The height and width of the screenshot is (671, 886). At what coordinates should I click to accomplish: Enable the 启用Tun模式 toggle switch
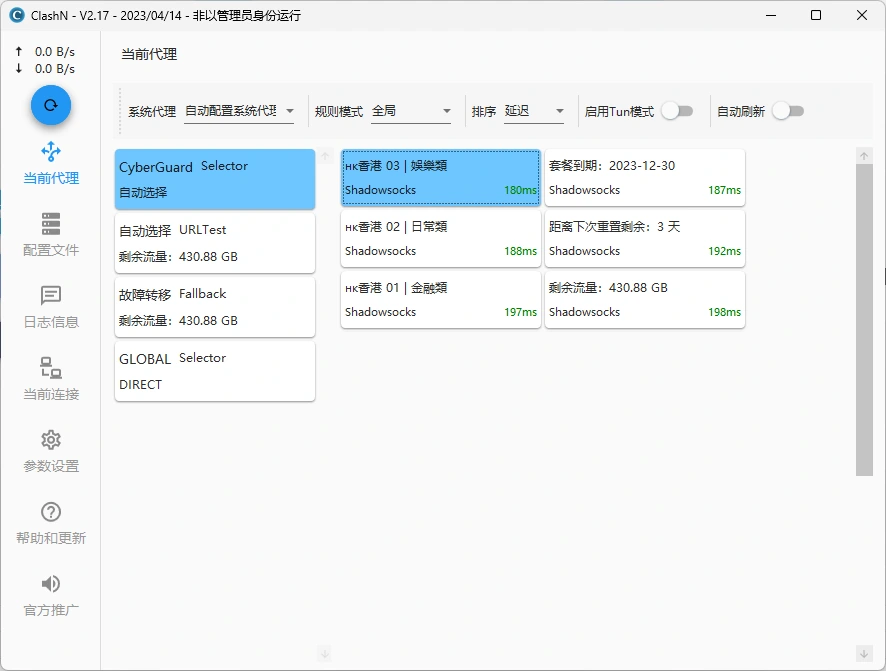point(677,111)
